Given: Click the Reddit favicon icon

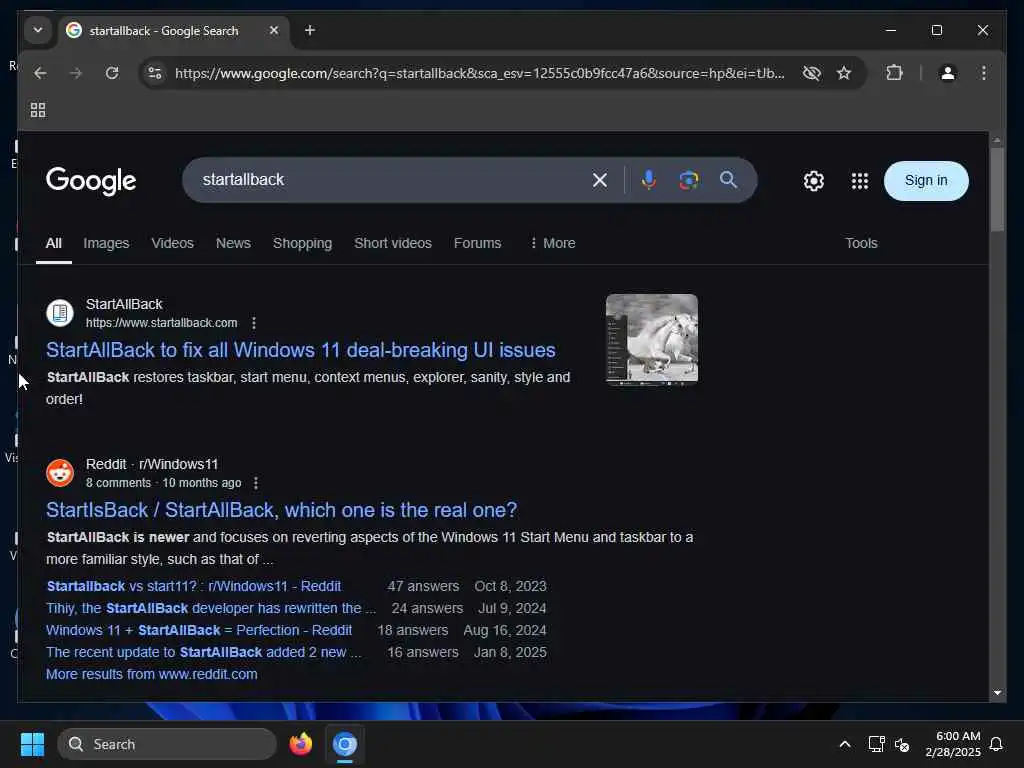Looking at the screenshot, I should 59,473.
